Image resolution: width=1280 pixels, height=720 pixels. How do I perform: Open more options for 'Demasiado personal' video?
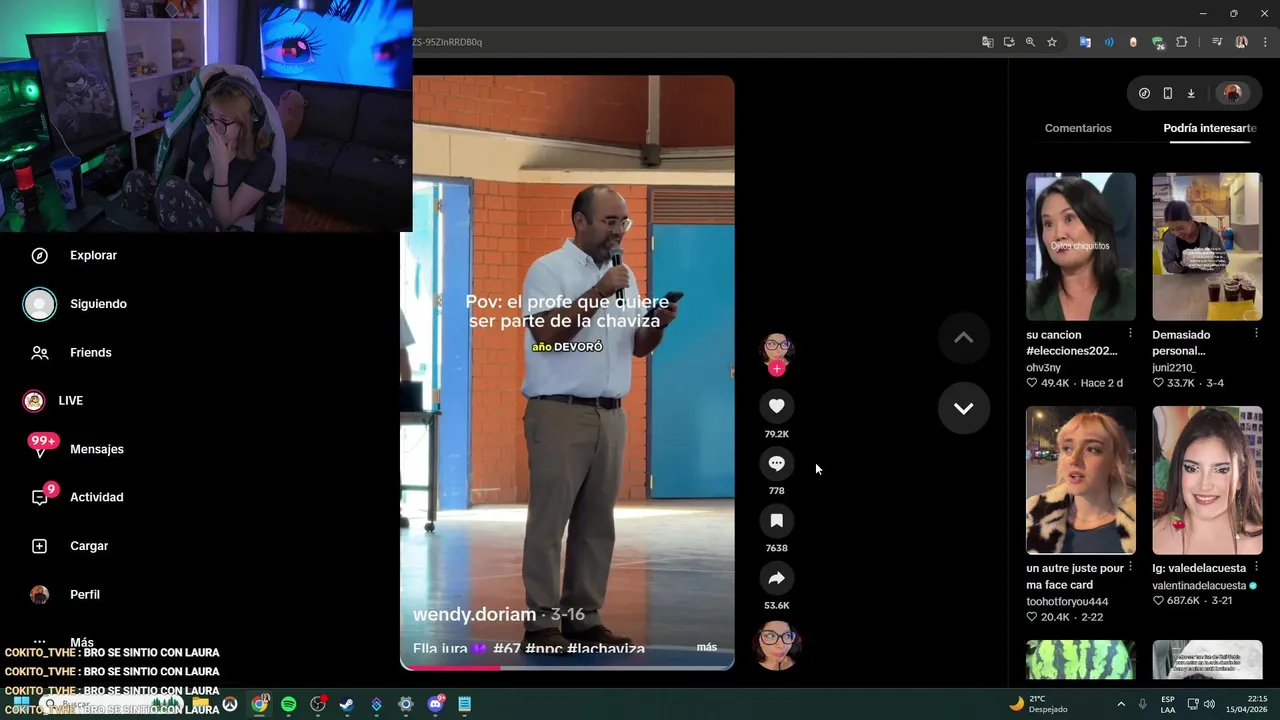tap(1256, 333)
